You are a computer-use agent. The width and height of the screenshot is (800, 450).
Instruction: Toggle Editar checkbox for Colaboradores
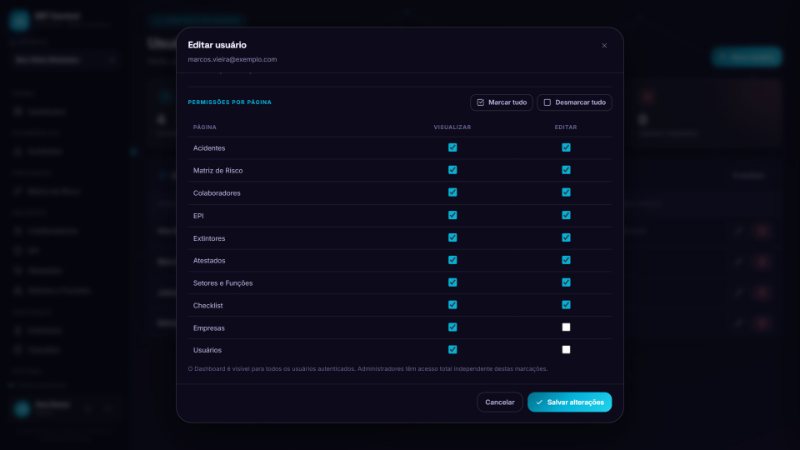point(566,192)
